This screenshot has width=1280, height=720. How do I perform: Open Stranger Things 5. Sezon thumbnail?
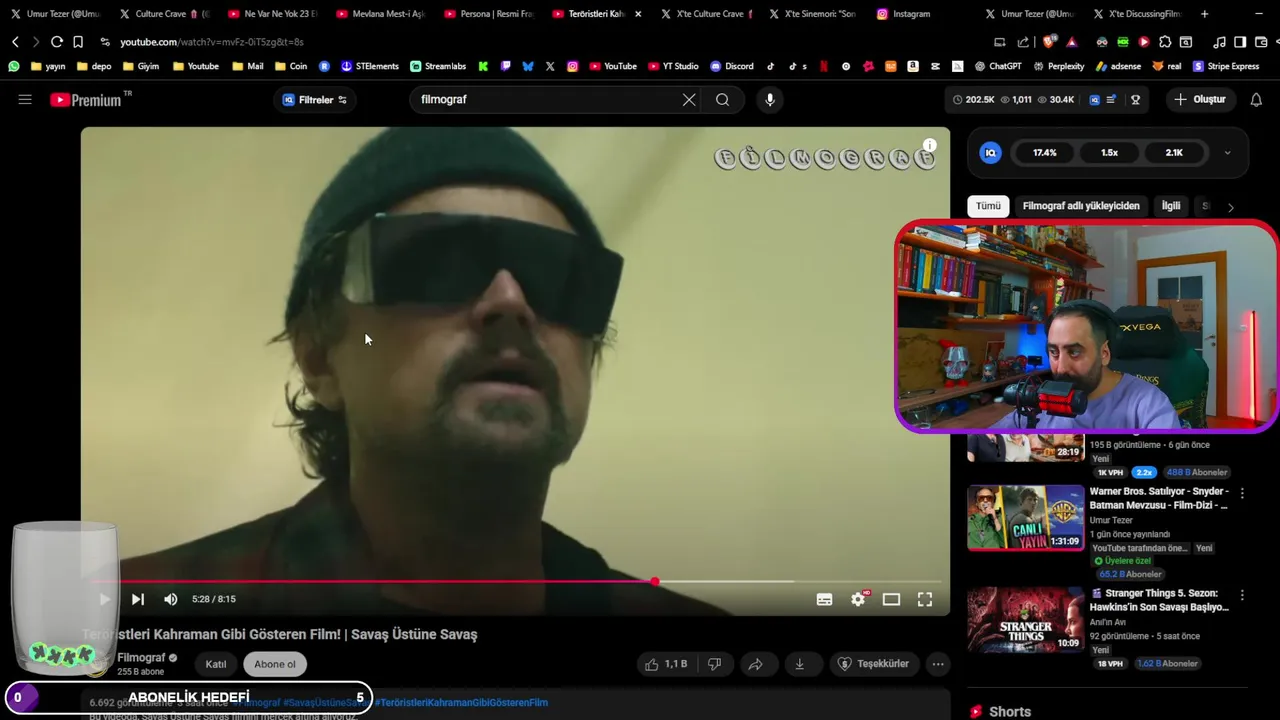point(1026,620)
